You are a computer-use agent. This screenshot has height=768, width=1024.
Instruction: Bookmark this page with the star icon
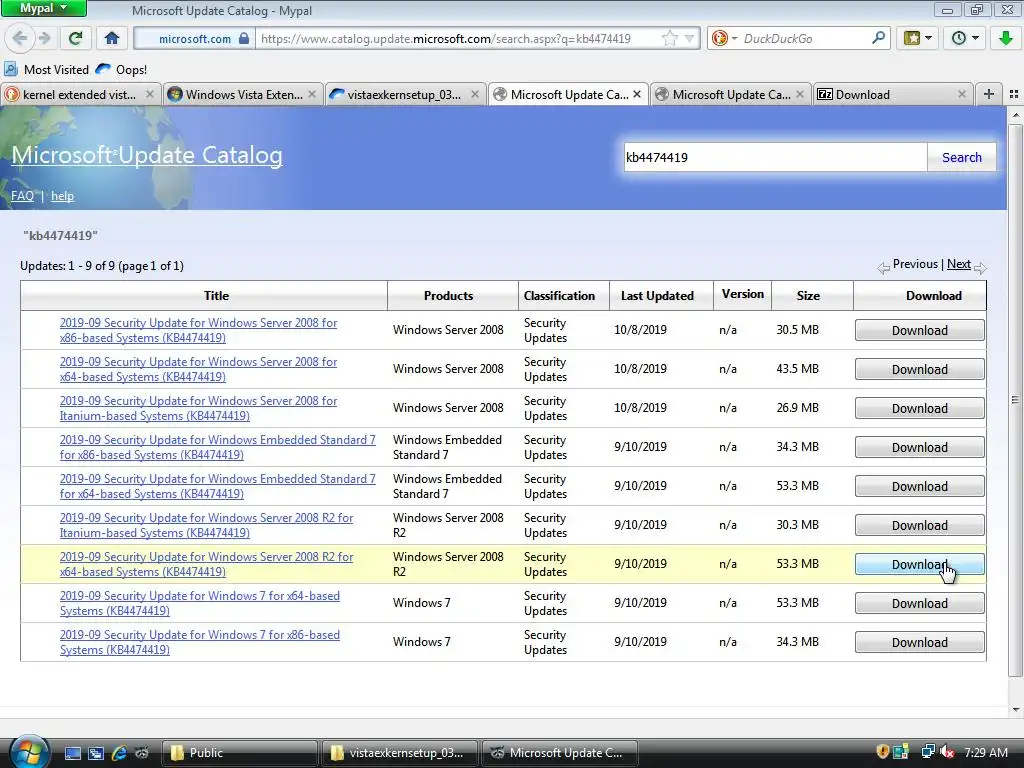click(x=669, y=39)
